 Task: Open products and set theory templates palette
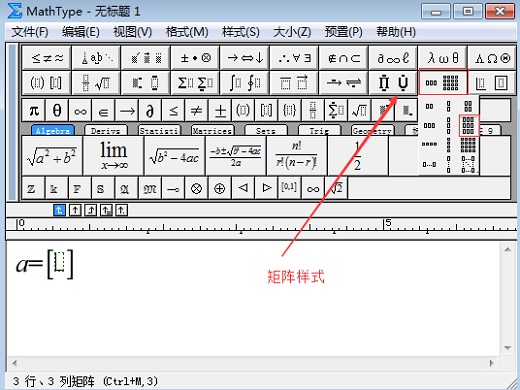tap(393, 83)
